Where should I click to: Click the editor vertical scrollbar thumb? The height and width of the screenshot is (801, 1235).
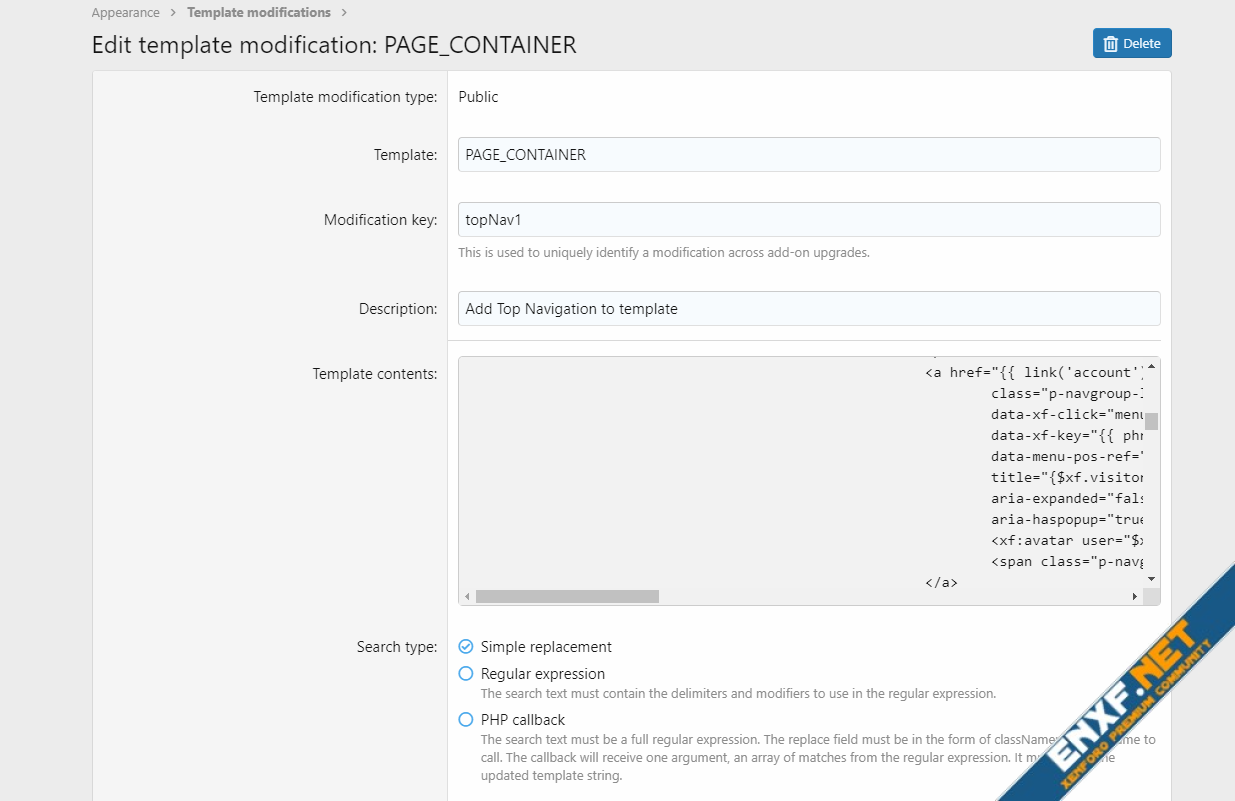coord(1152,421)
